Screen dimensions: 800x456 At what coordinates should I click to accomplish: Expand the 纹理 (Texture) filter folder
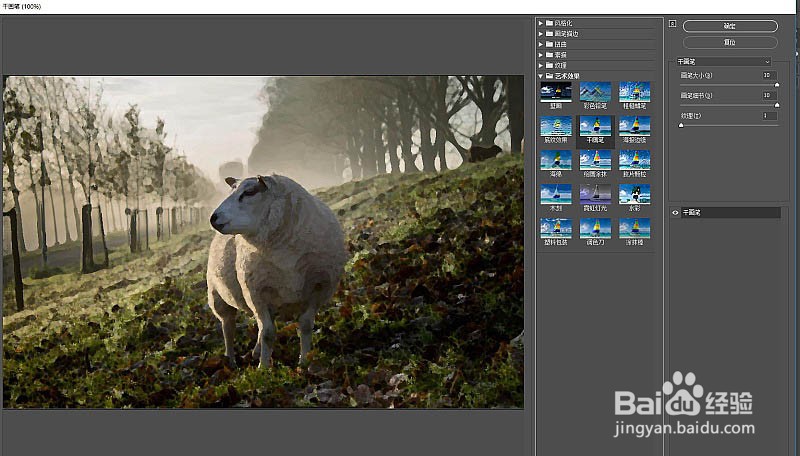click(x=541, y=65)
